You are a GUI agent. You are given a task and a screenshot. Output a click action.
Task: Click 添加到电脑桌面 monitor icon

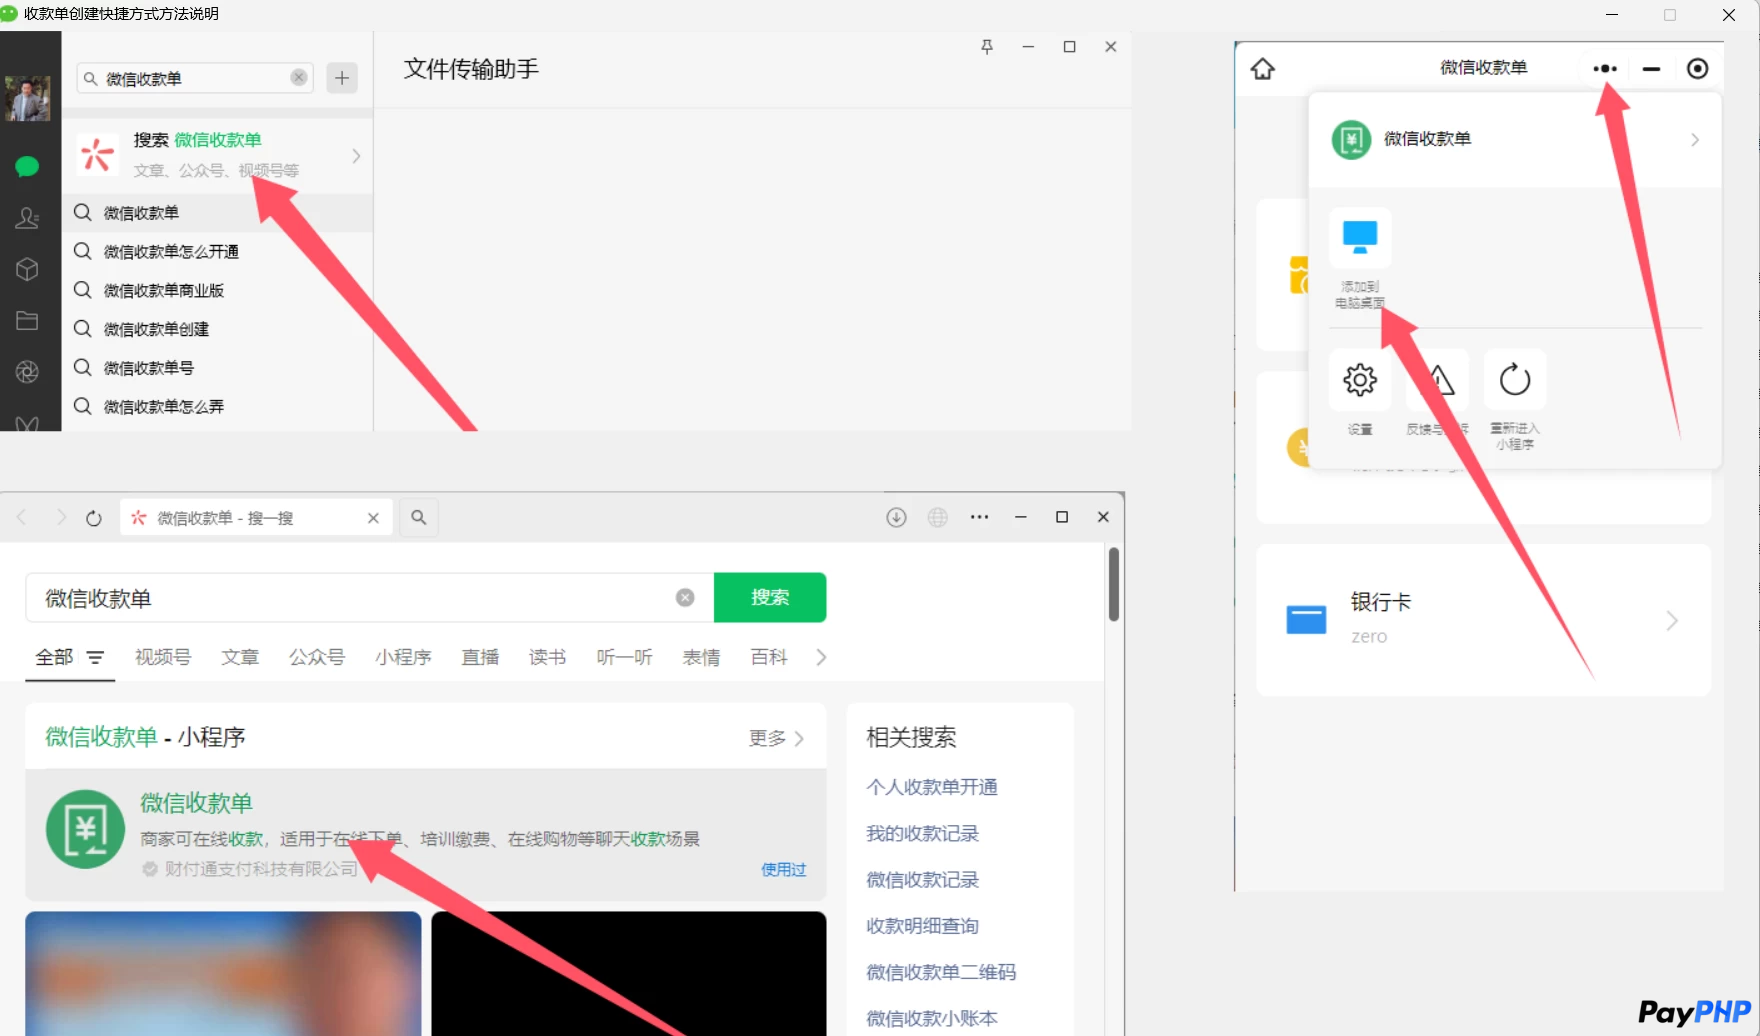[x=1360, y=237]
